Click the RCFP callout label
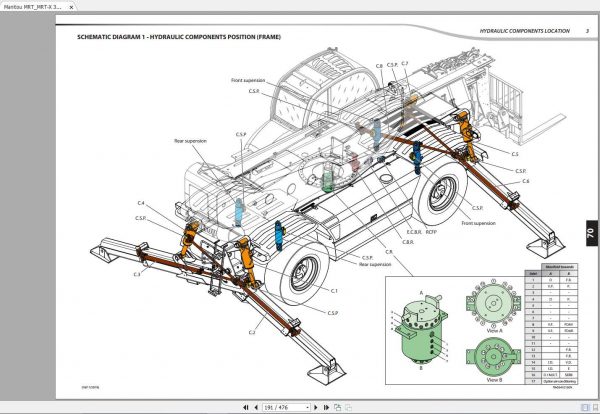This screenshot has height=414, width=600. point(431,232)
